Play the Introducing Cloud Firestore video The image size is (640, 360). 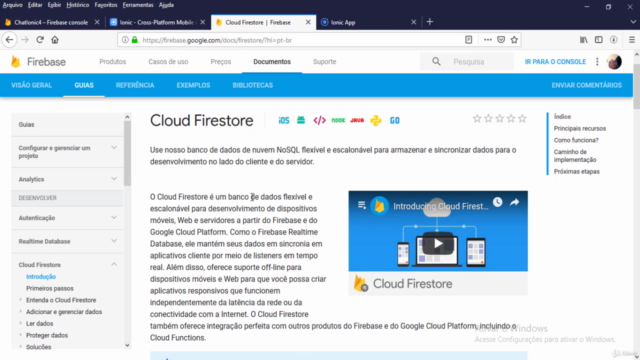click(438, 244)
